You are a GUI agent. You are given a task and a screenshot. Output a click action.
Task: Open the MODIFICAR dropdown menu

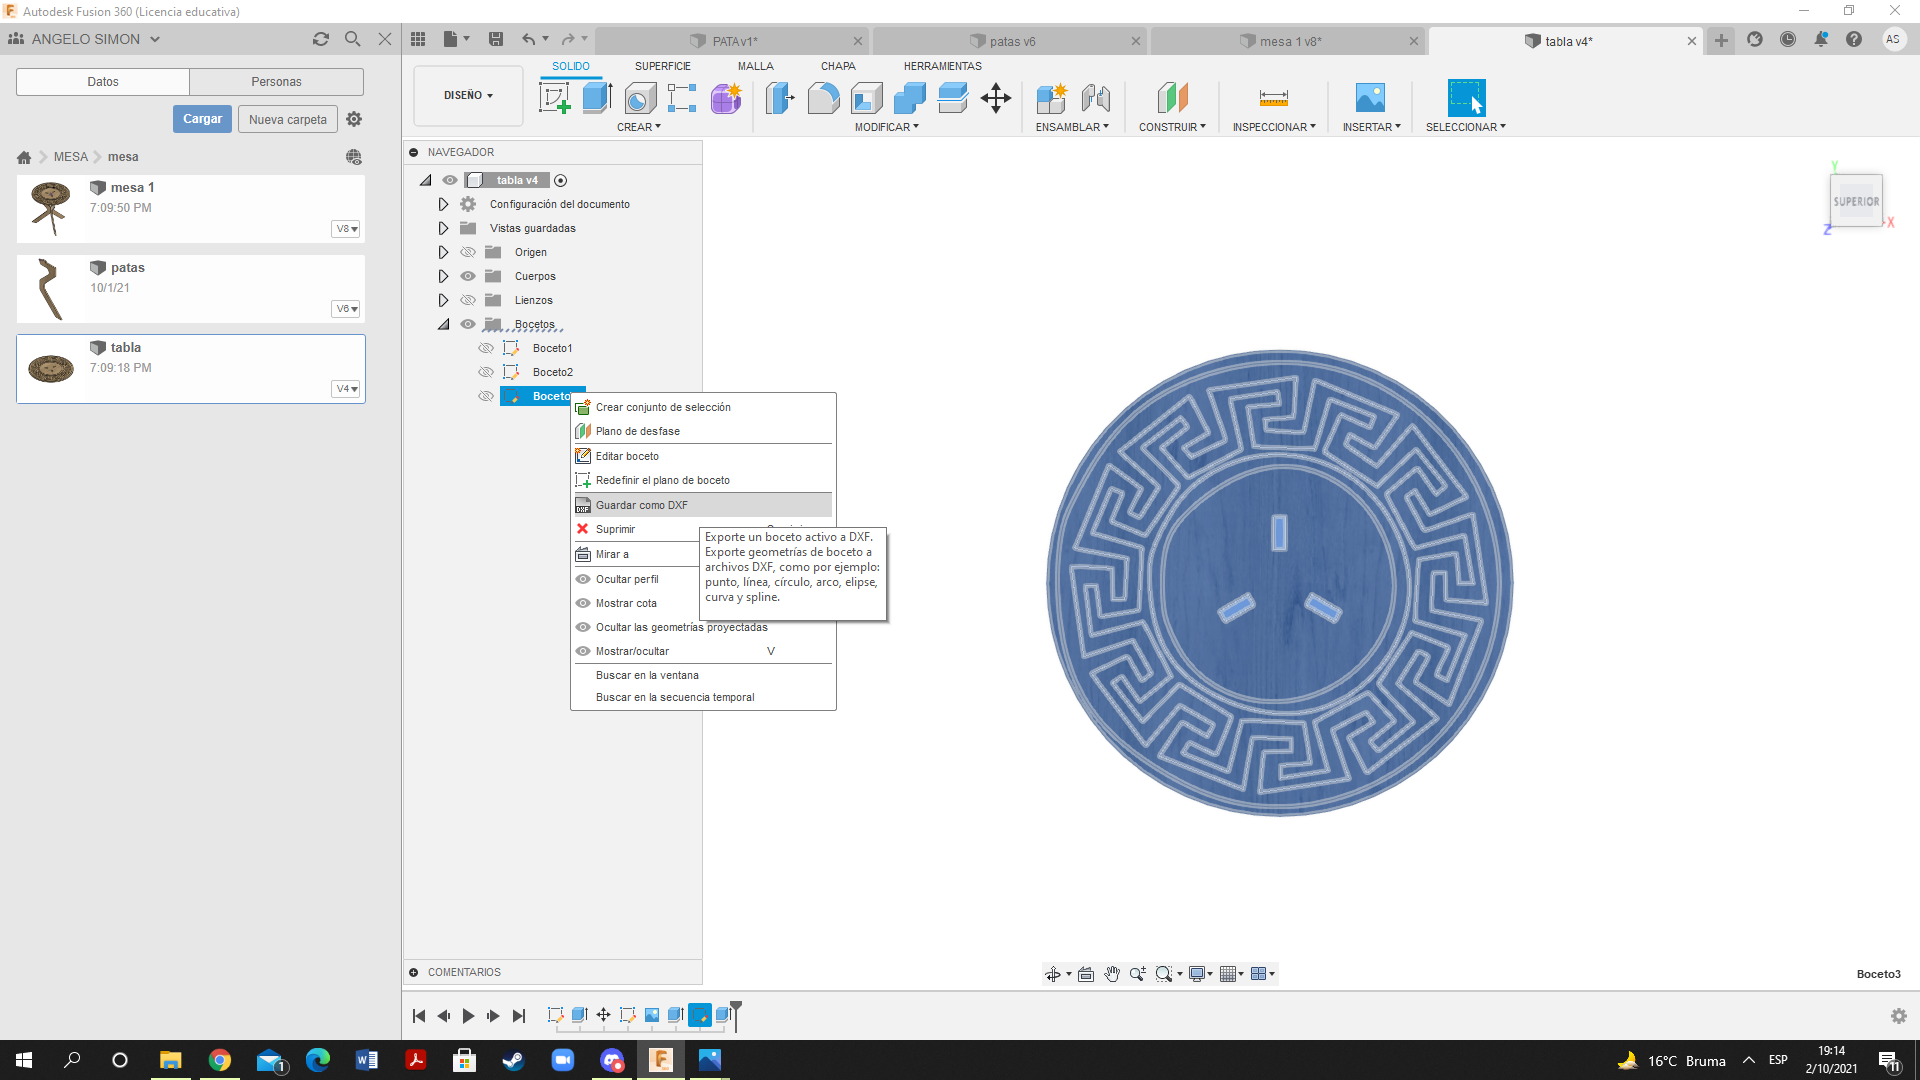click(x=886, y=127)
